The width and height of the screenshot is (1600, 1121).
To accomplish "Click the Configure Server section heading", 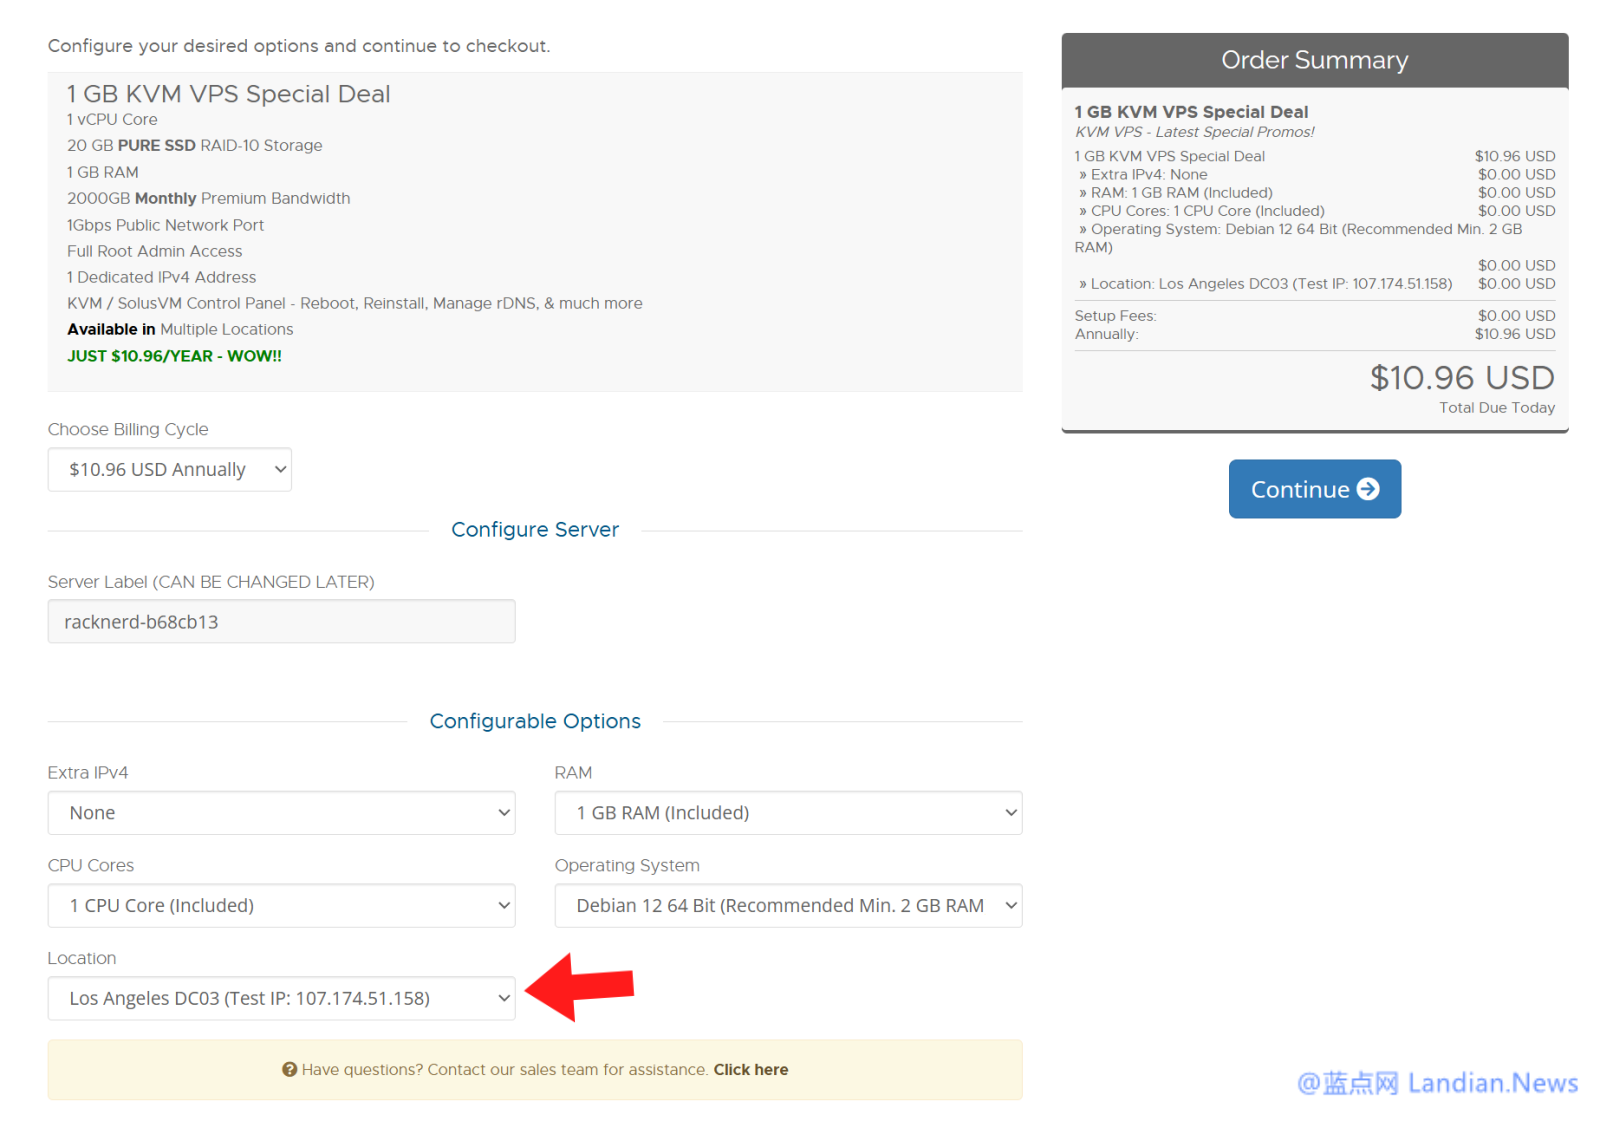I will tap(535, 530).
